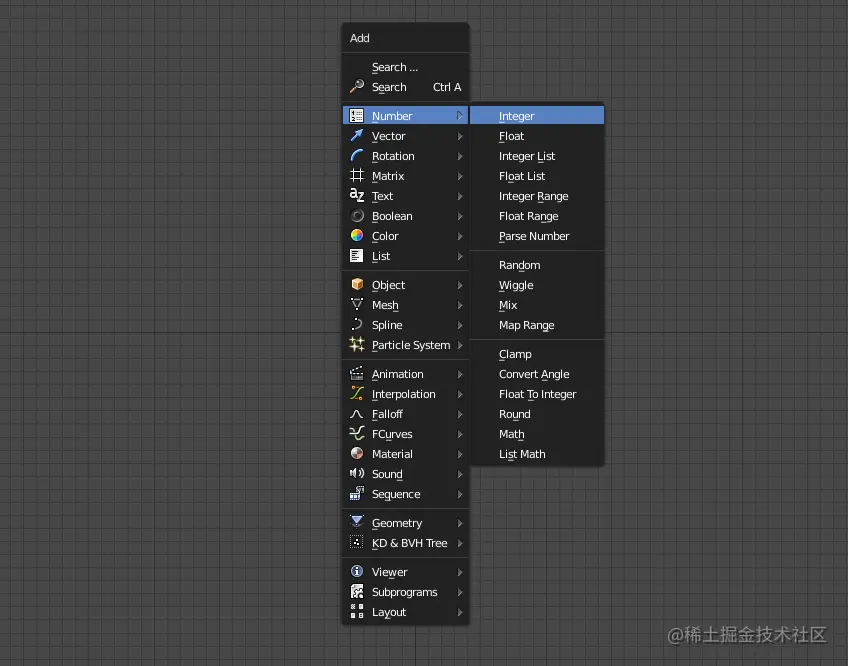Click the Number category icon
The height and width of the screenshot is (666, 848).
[356, 115]
